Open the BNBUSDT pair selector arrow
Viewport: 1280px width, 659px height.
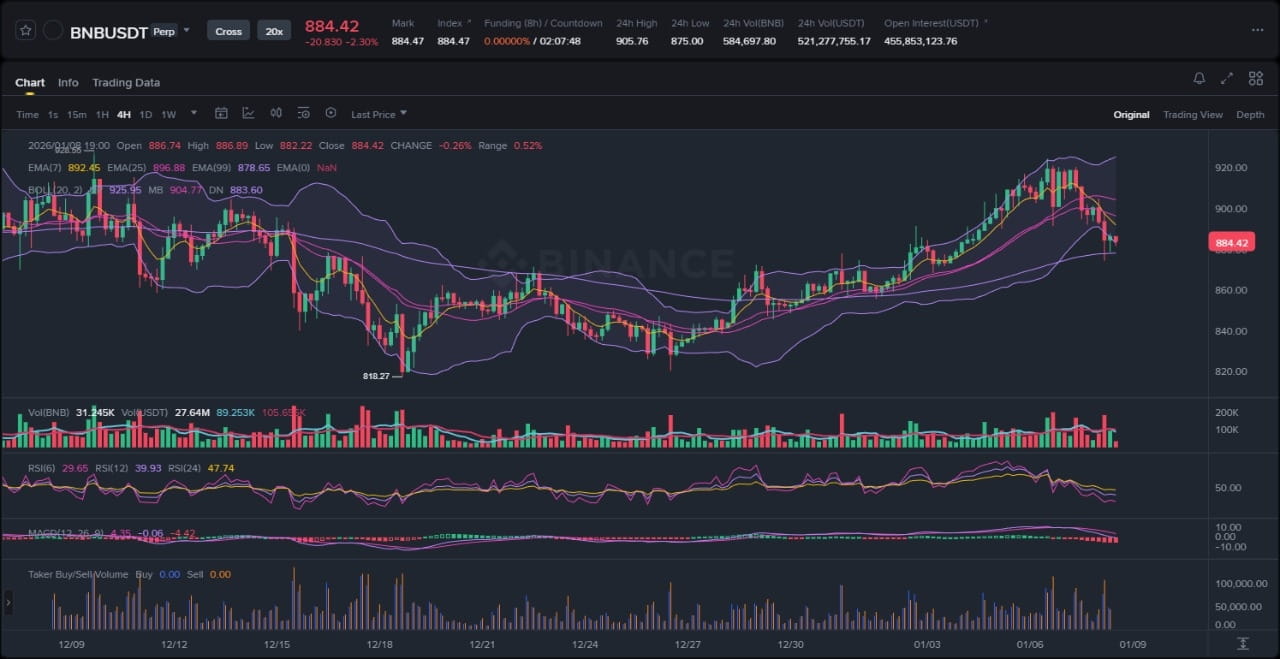(186, 31)
